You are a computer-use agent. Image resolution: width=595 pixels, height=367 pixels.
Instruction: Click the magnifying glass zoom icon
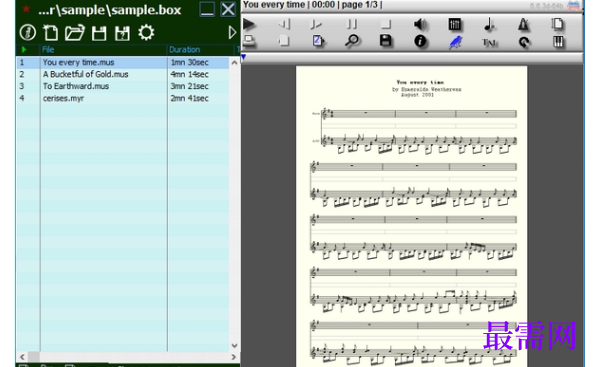coord(352,41)
